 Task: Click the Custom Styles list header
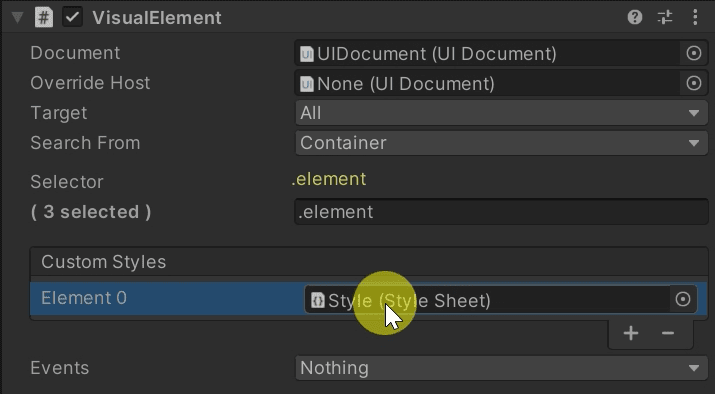point(369,262)
